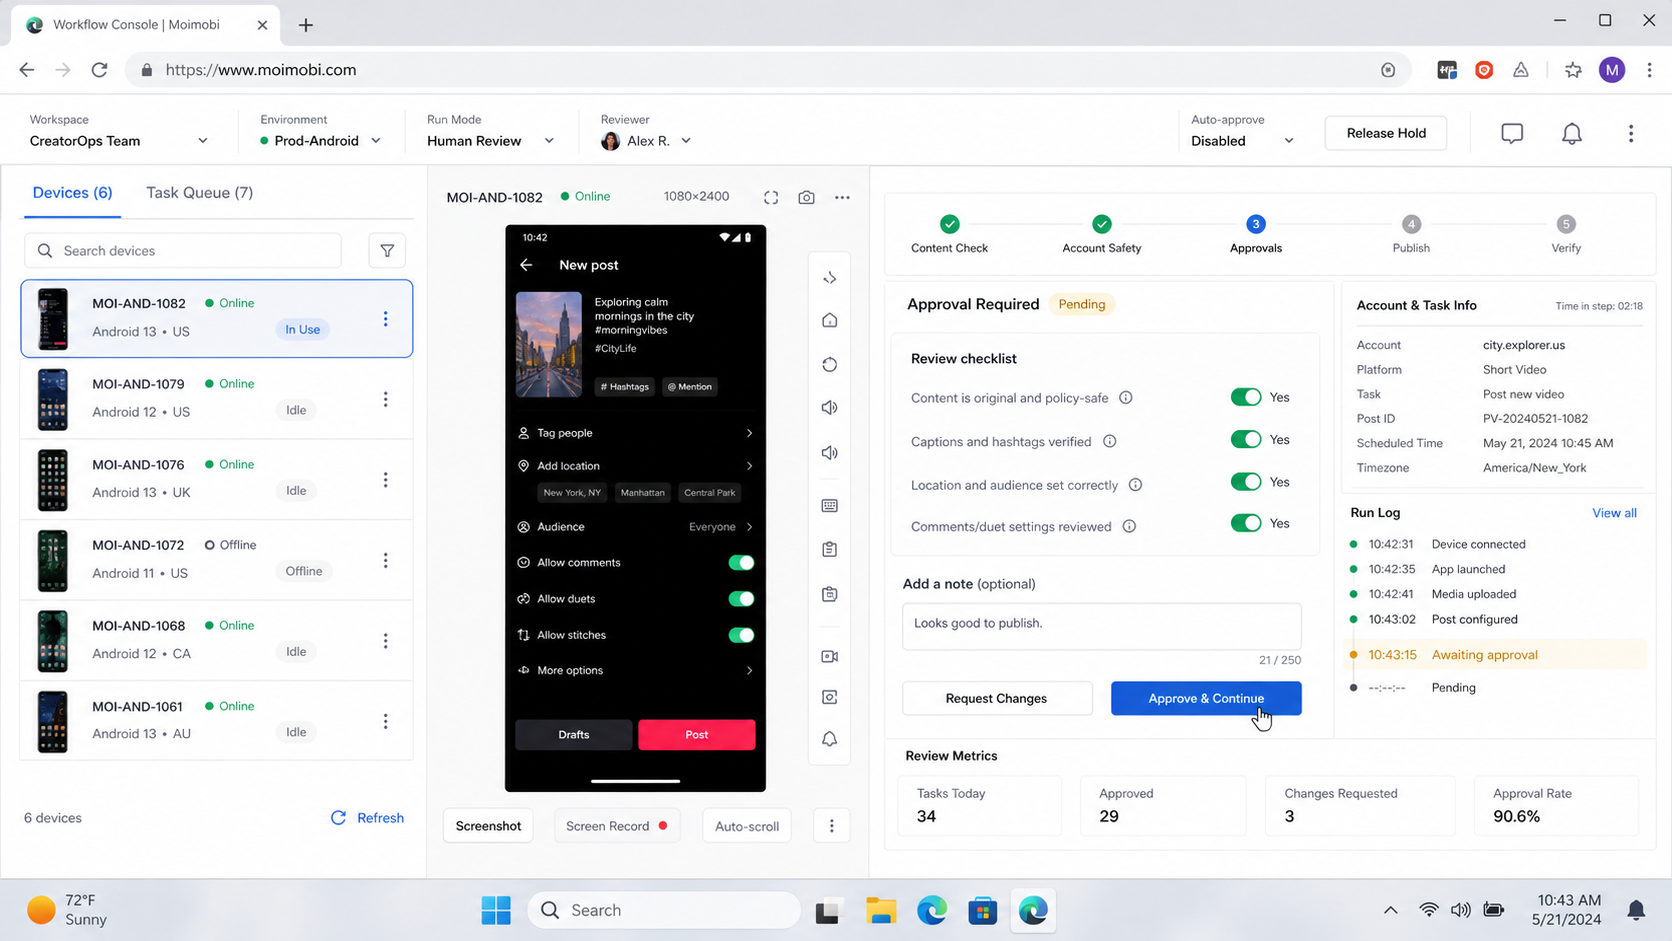This screenshot has width=1672, height=941.
Task: Toggle Location and audience set correctly switch
Action: [x=1246, y=482]
